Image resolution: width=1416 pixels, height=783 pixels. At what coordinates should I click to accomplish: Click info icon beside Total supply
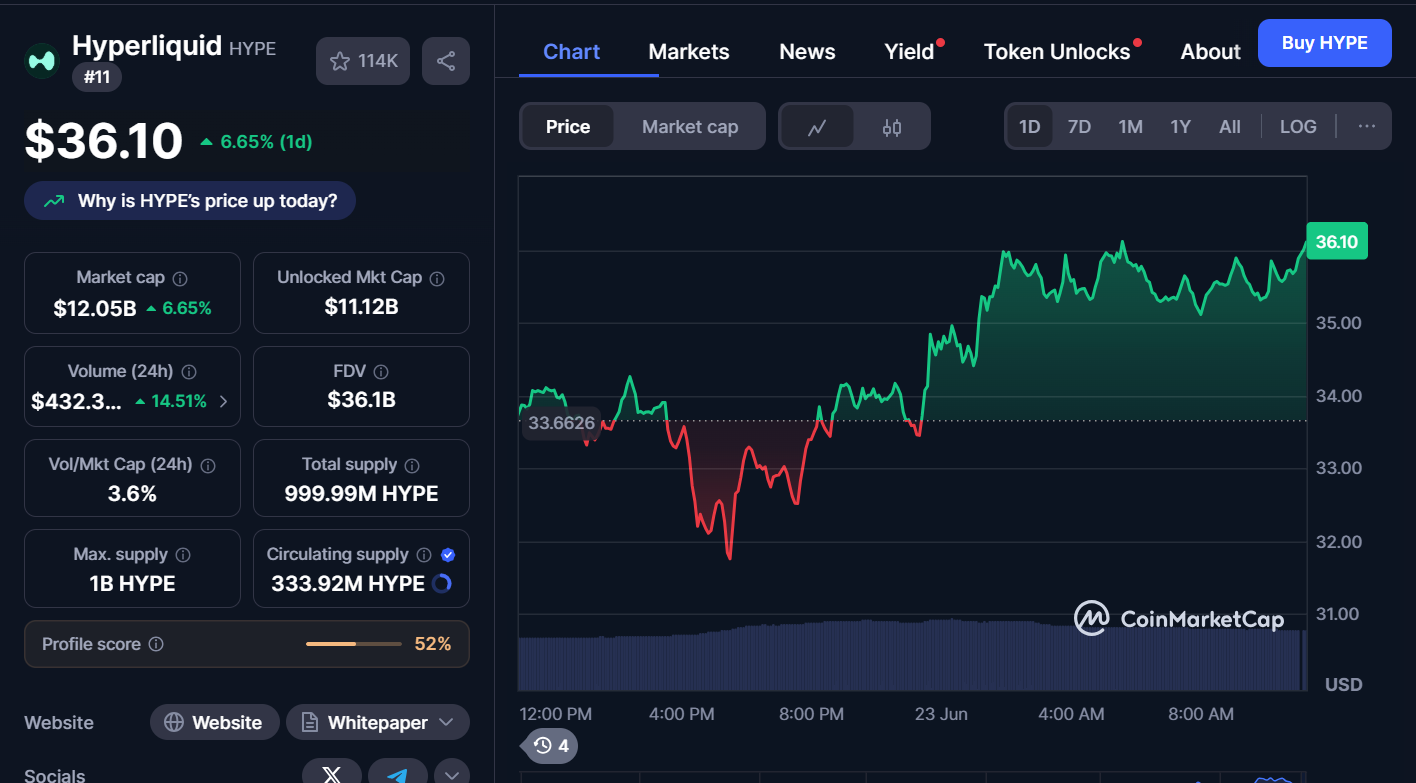(x=412, y=465)
